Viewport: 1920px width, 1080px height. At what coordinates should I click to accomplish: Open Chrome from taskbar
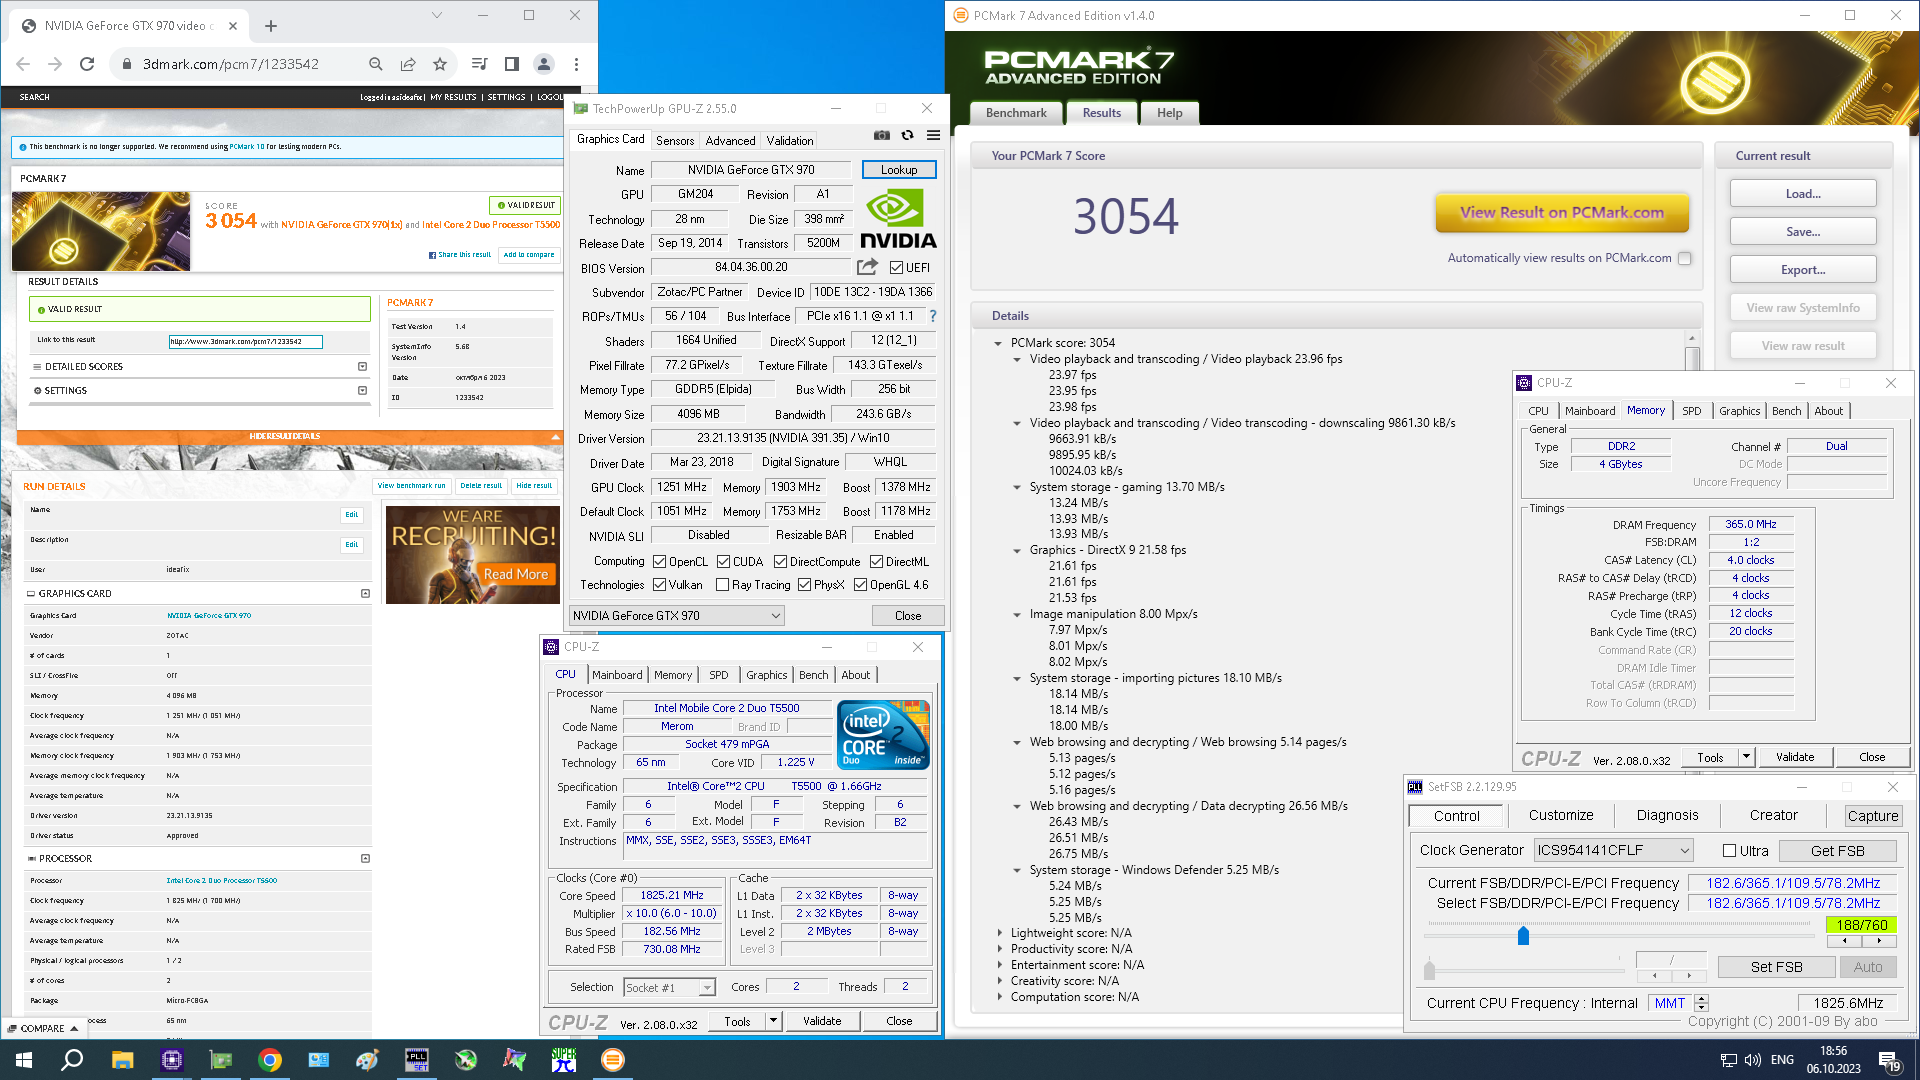269,1060
